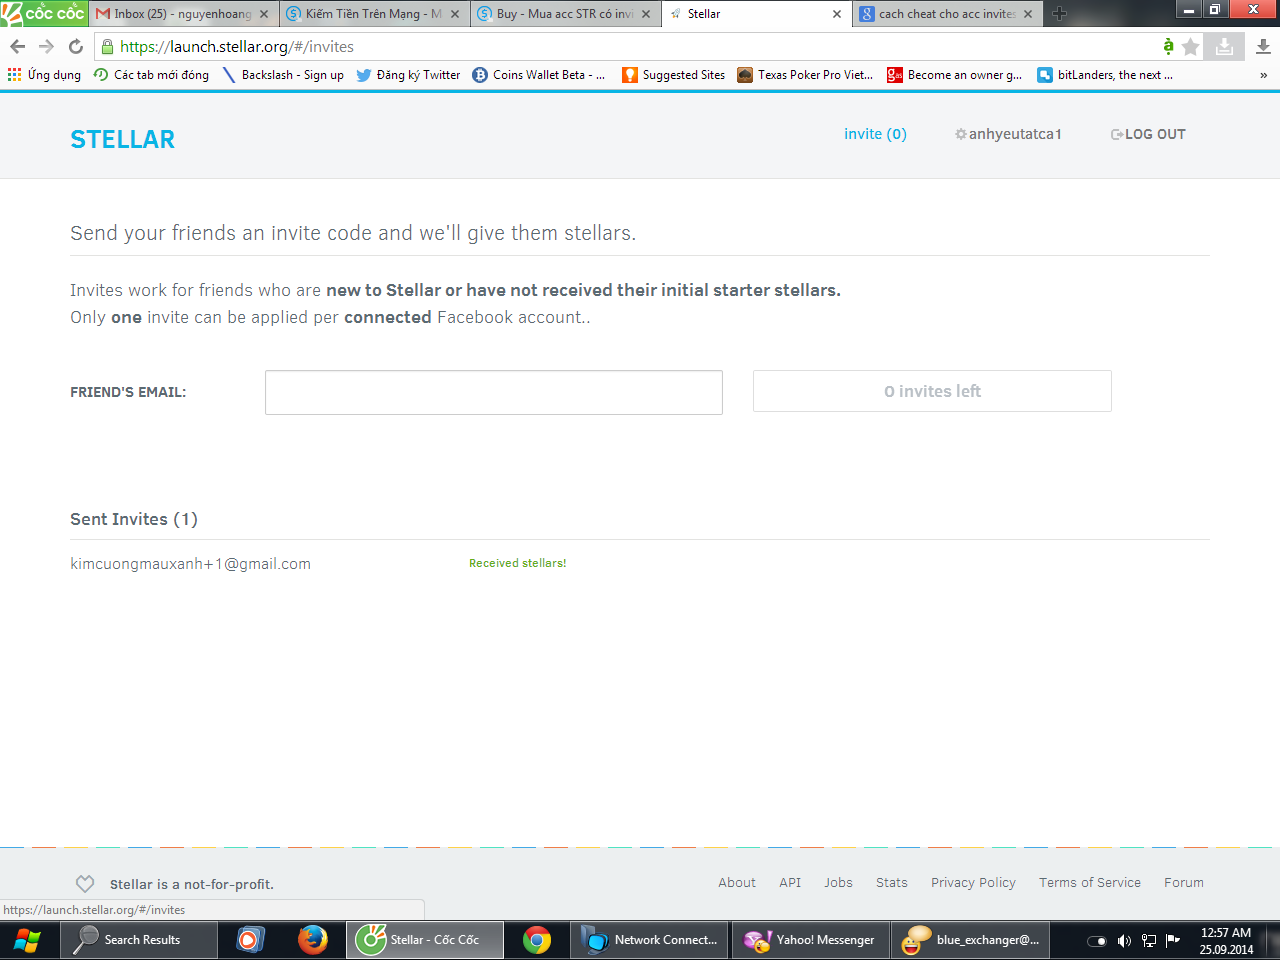The width and height of the screenshot is (1280, 960).
Task: Open the Become an owner bookmark
Action: tap(955, 75)
